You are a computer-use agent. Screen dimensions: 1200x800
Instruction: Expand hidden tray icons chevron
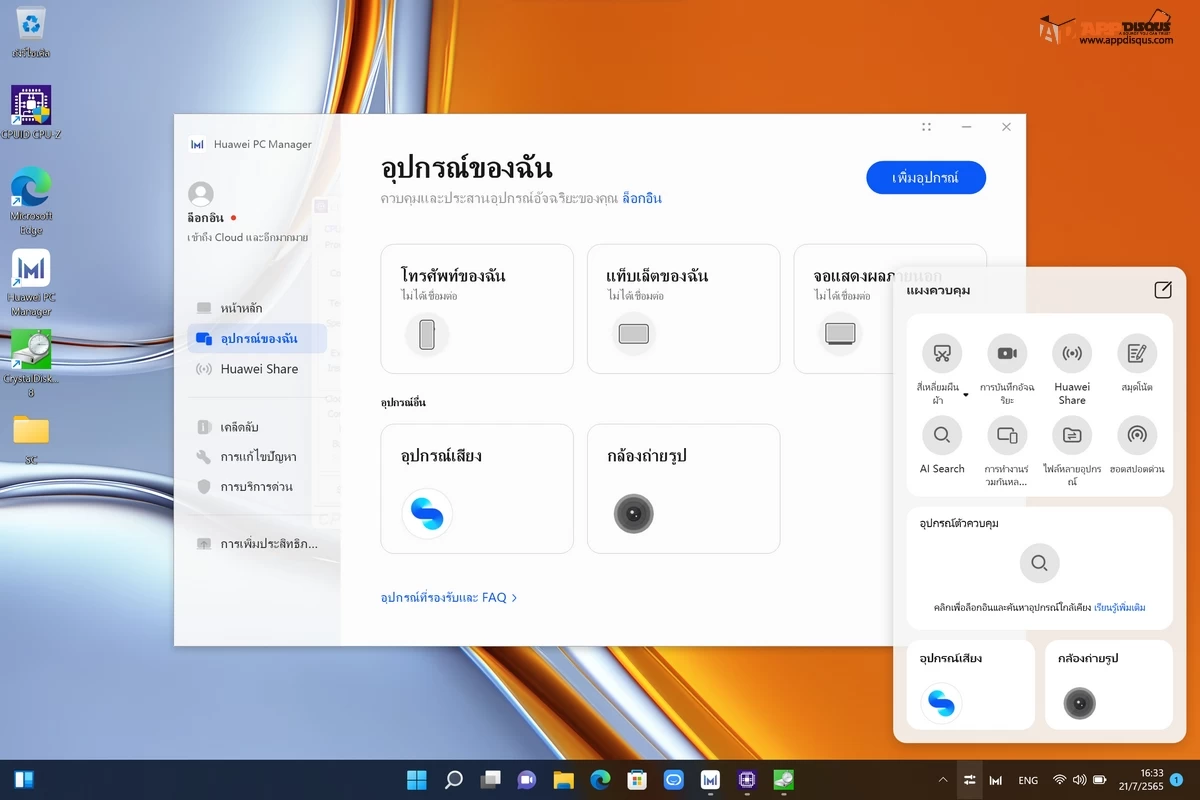[942, 780]
